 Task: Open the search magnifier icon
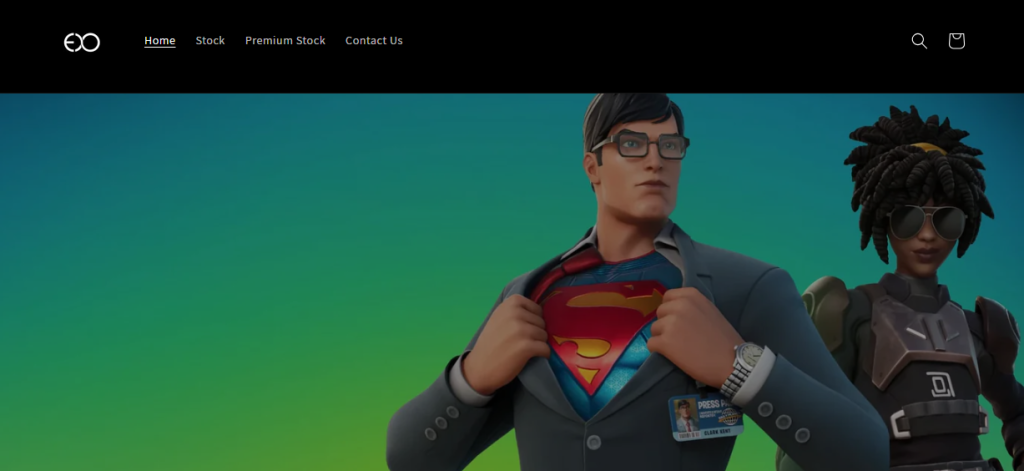click(919, 41)
